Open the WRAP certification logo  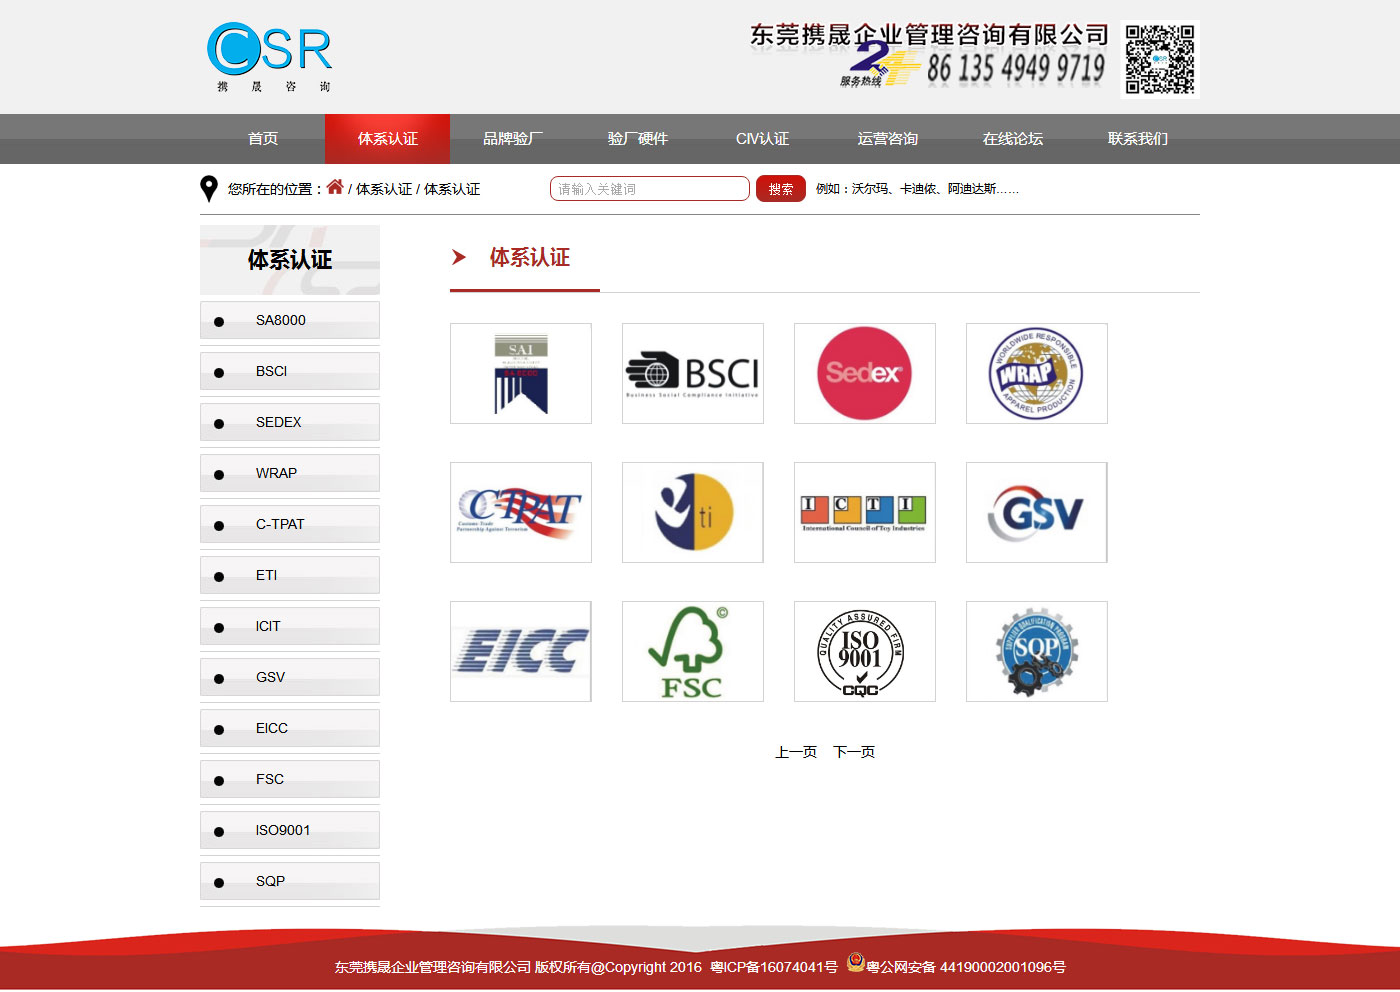pyautogui.click(x=1036, y=373)
